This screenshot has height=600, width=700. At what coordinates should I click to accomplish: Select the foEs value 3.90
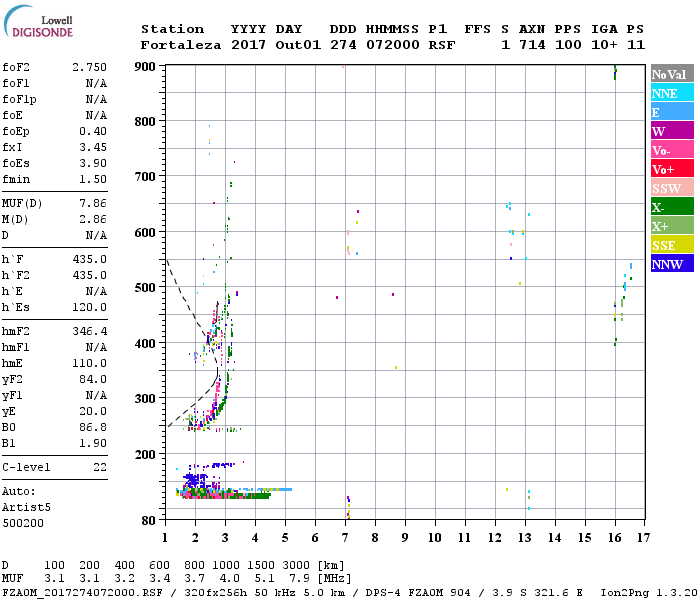pos(93,163)
